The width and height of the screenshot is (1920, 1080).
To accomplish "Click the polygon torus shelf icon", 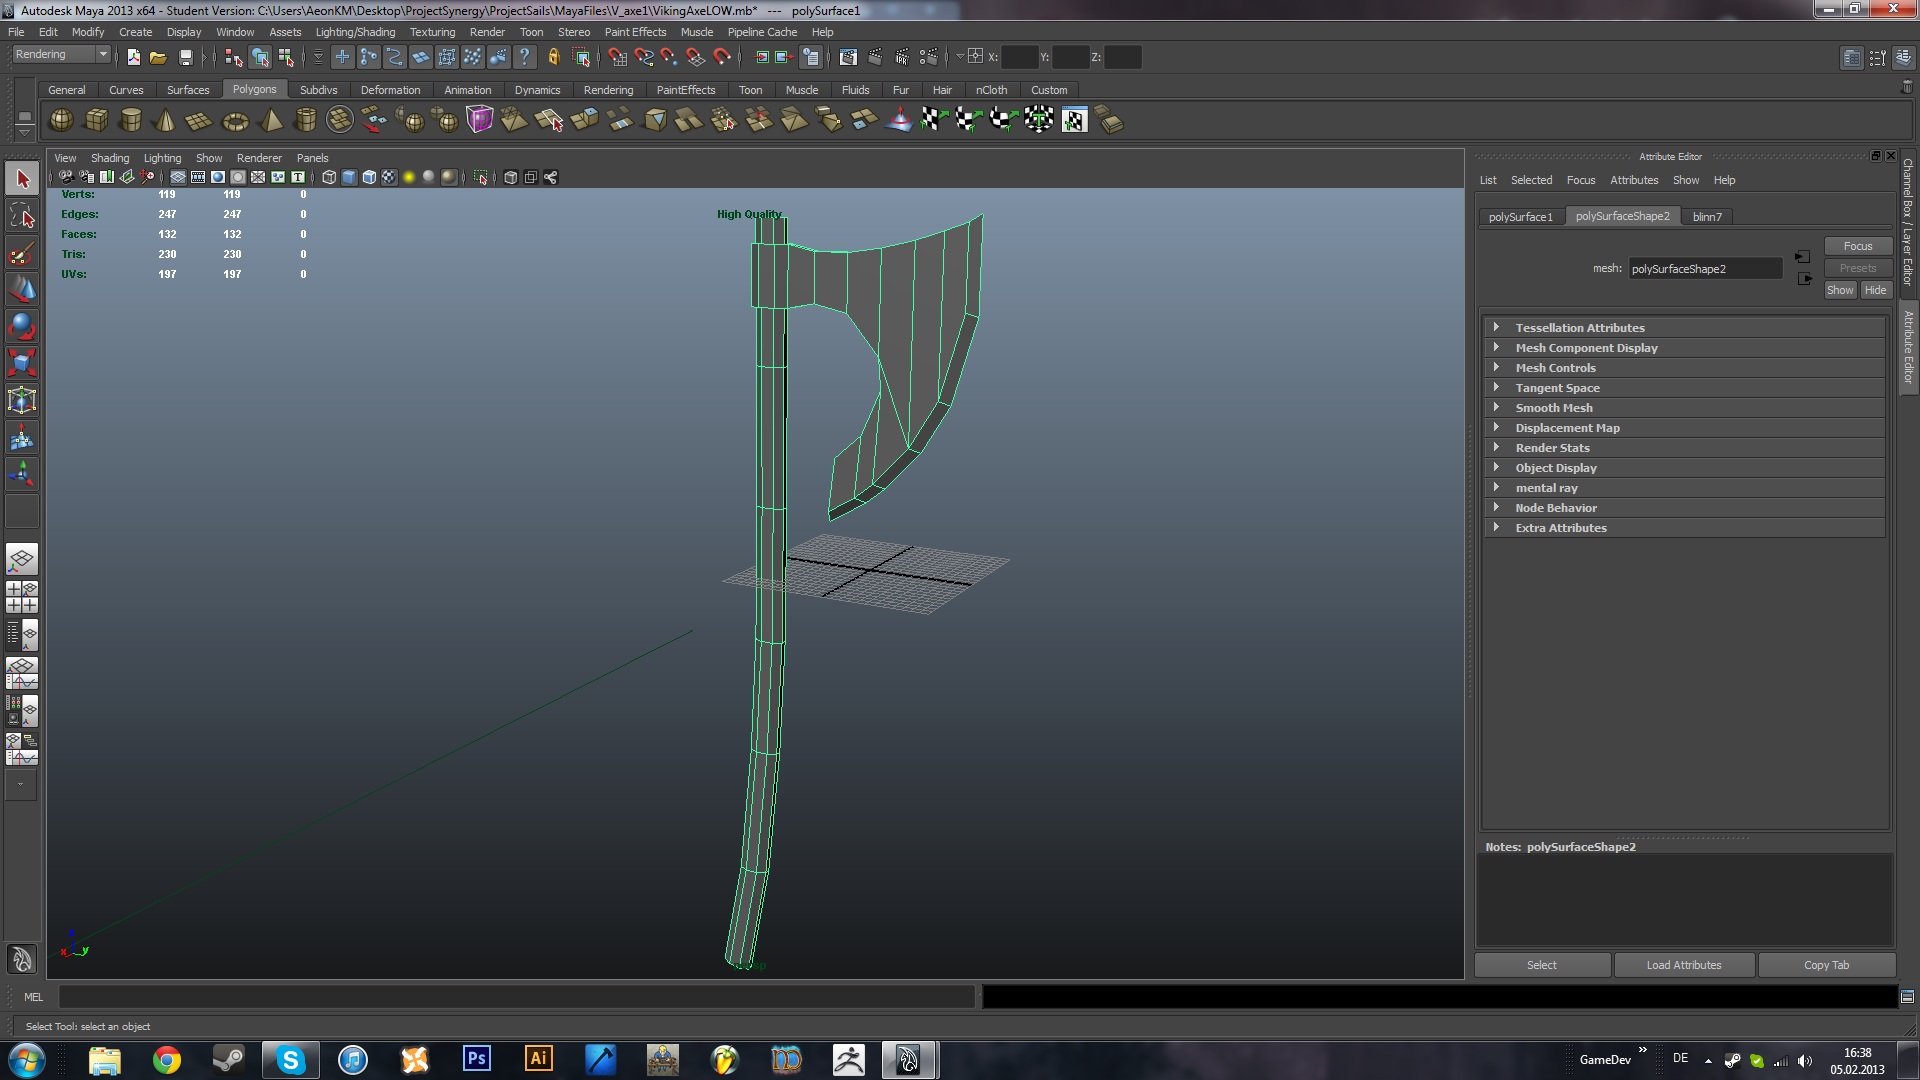I will pos(235,121).
